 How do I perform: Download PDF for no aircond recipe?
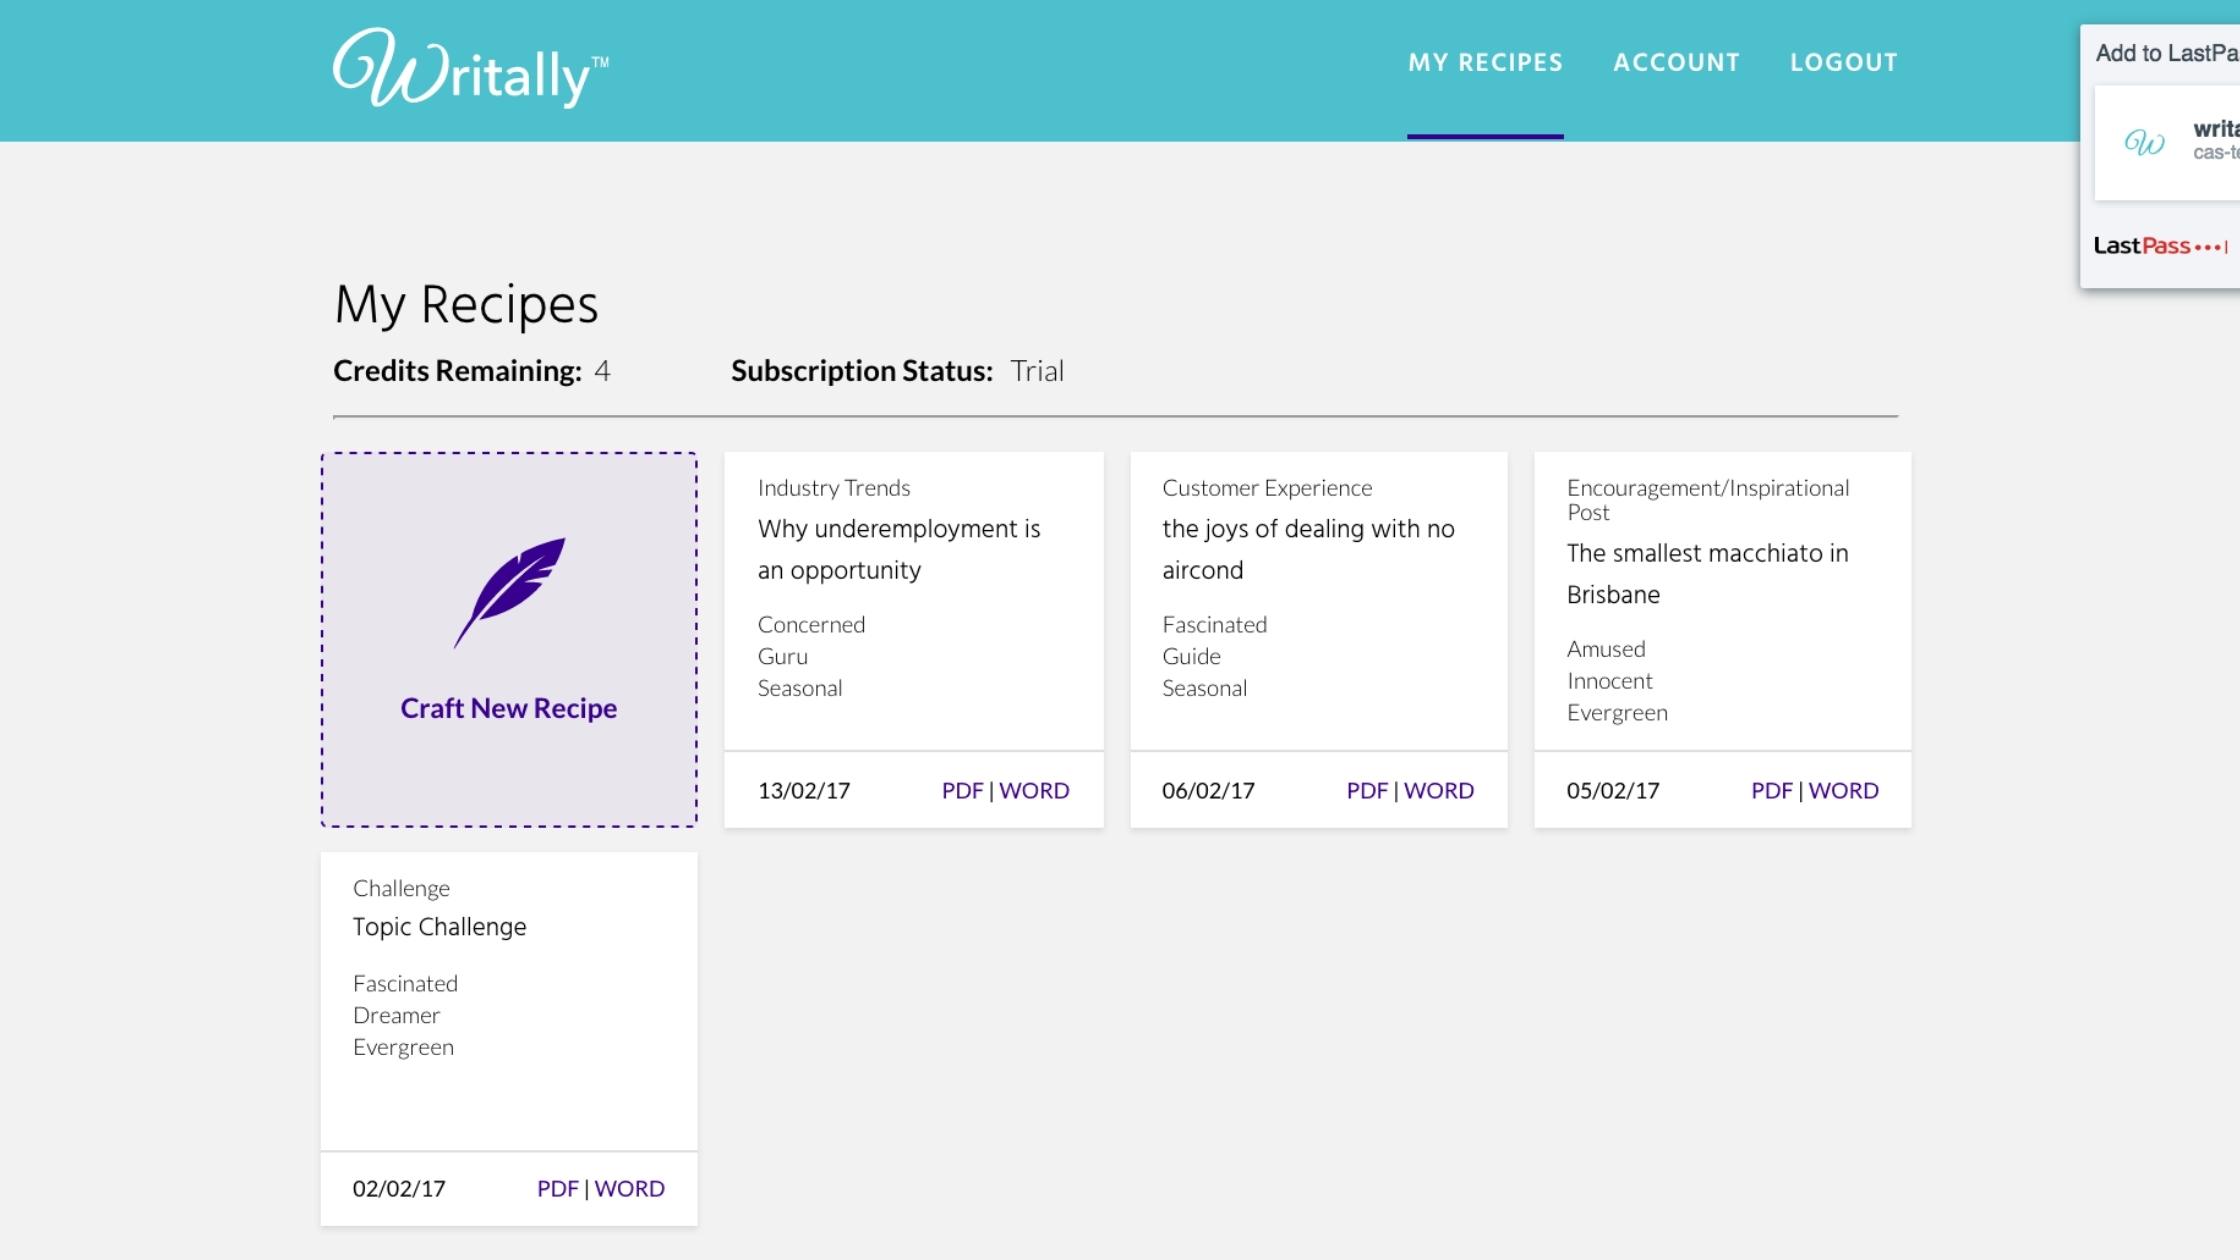(1367, 790)
